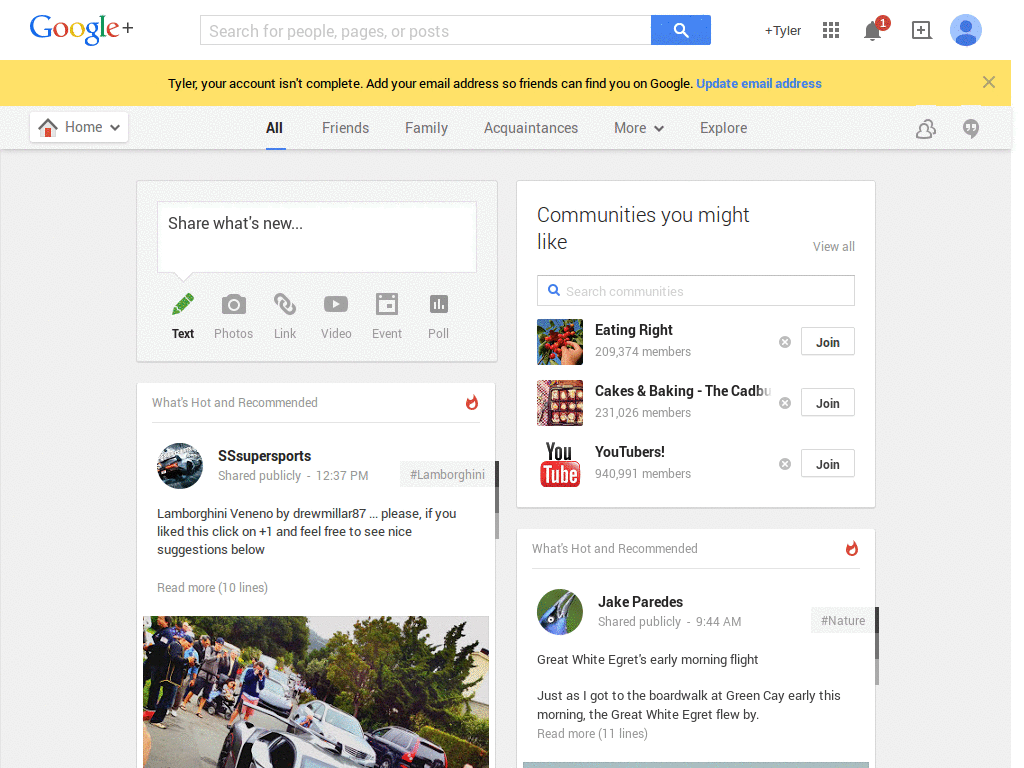Click the #Lamborghini hashtag
Viewport: 1024px width, 768px height.
[x=447, y=475]
